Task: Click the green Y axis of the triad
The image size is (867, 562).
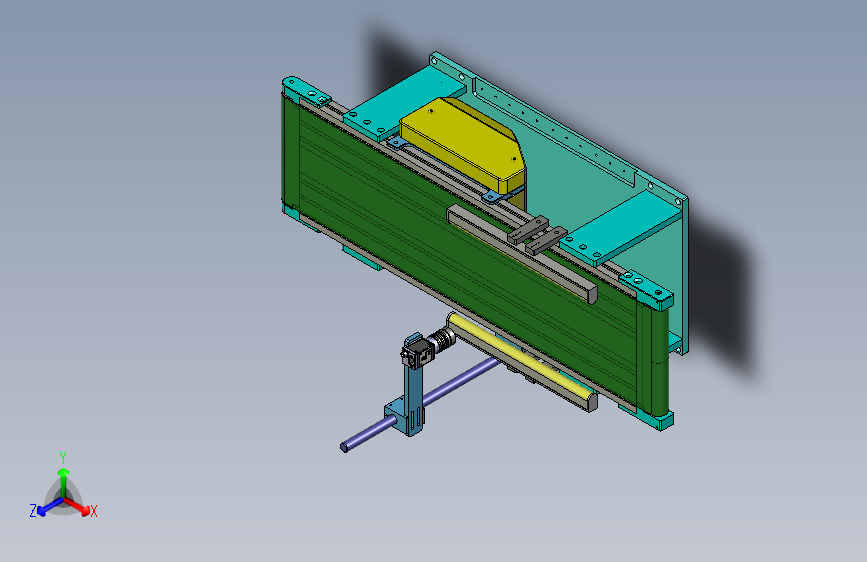Action: coord(64,483)
